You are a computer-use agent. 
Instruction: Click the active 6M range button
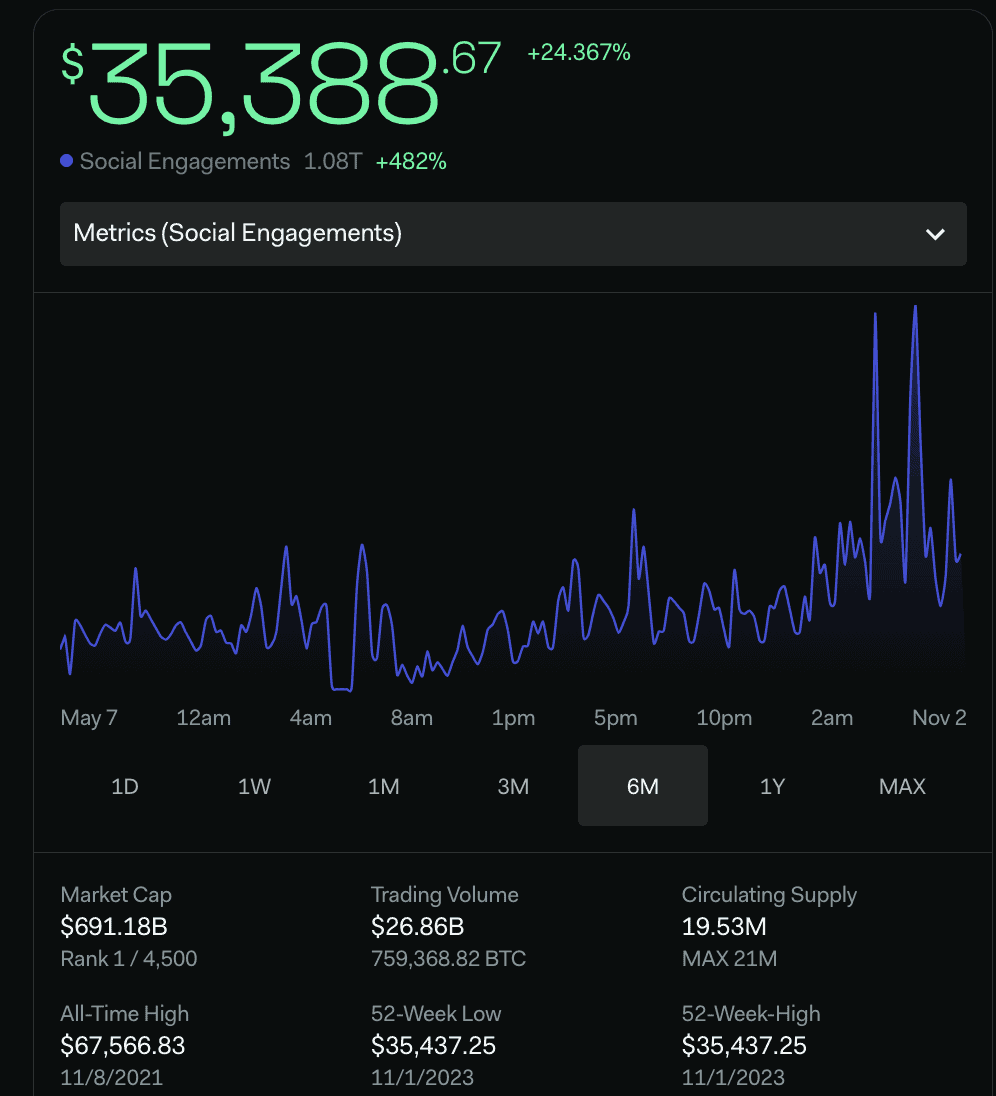click(x=642, y=786)
